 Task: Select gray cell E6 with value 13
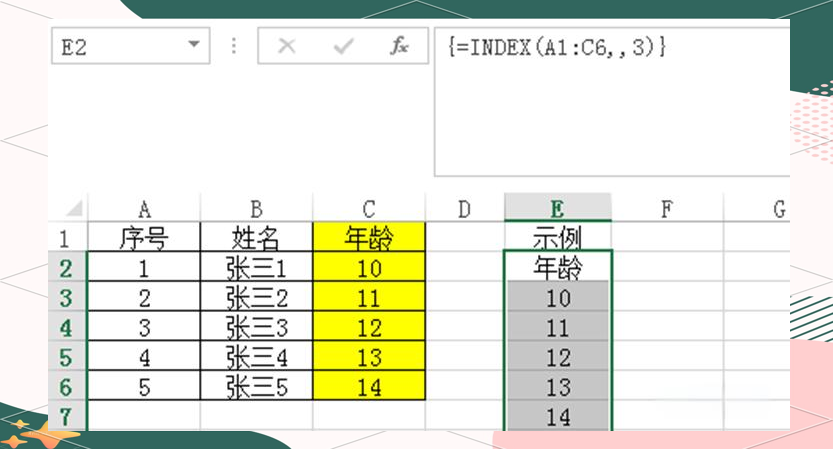click(558, 386)
